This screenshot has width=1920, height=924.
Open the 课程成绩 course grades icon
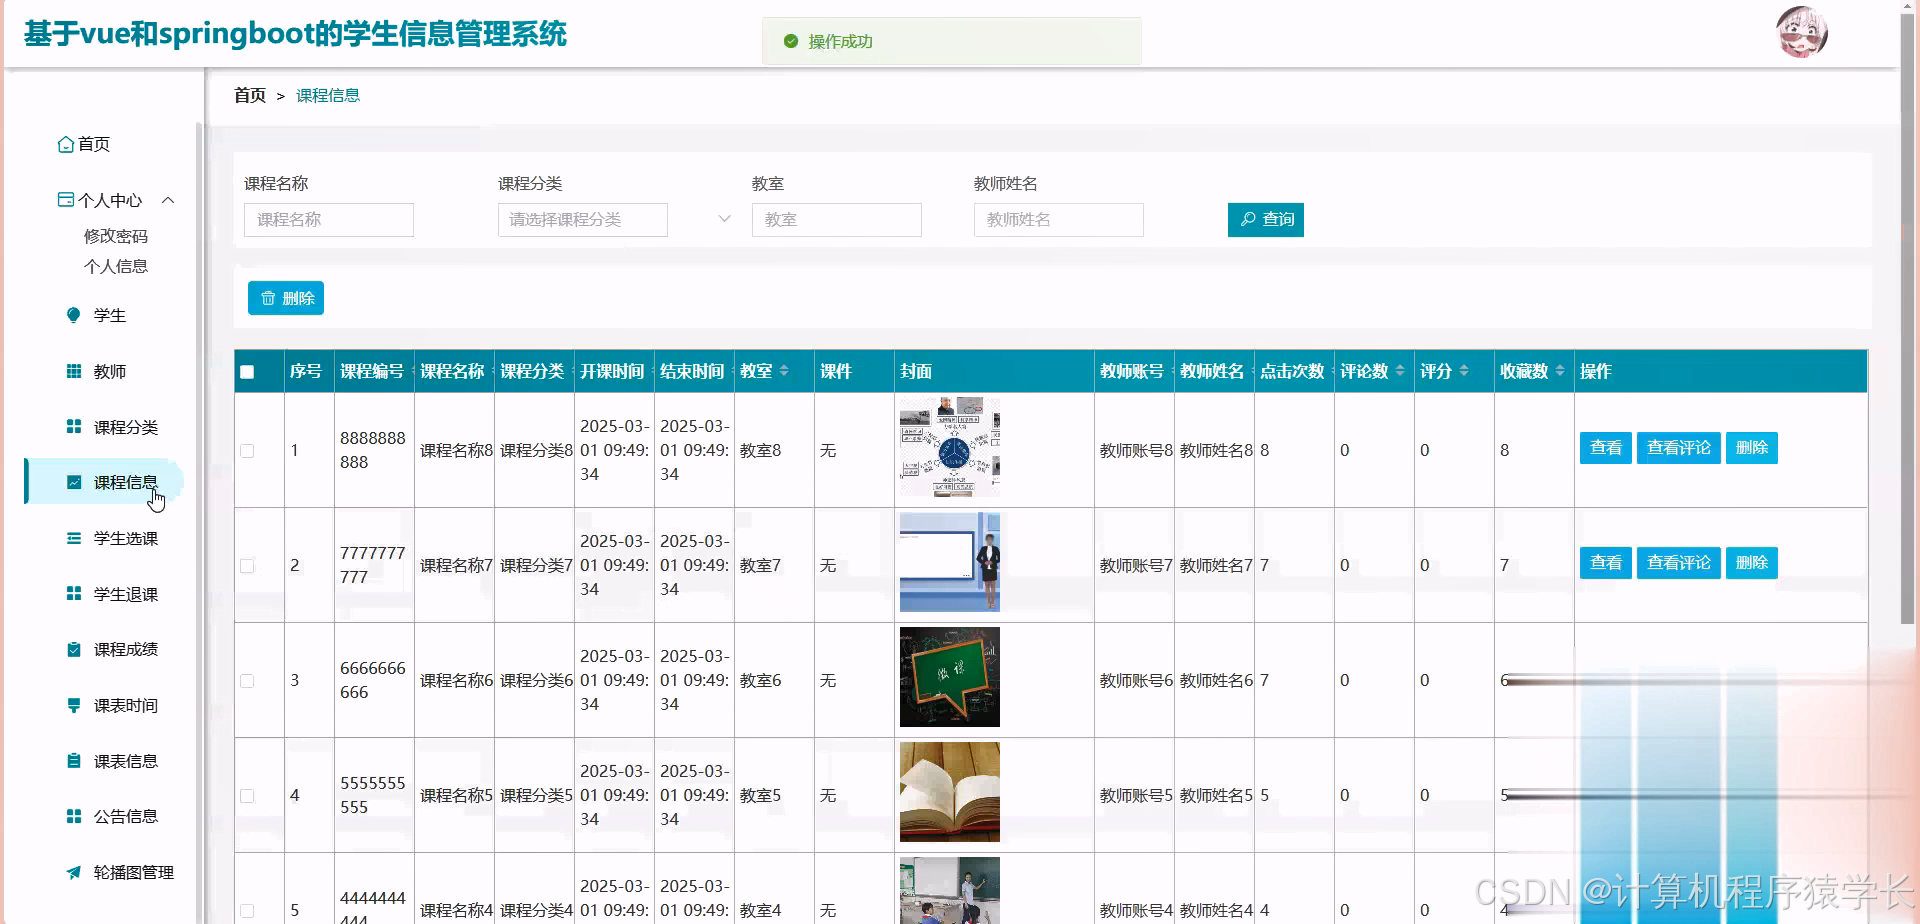[x=73, y=648]
